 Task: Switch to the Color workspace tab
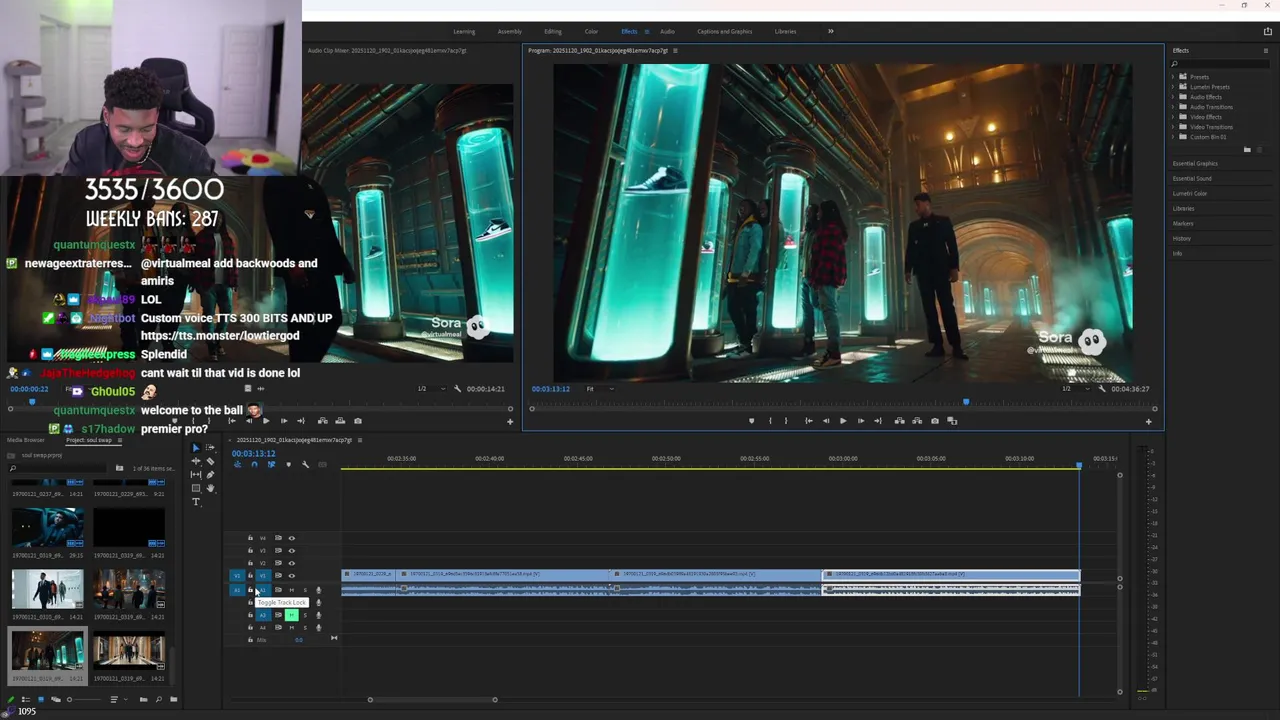point(591,31)
